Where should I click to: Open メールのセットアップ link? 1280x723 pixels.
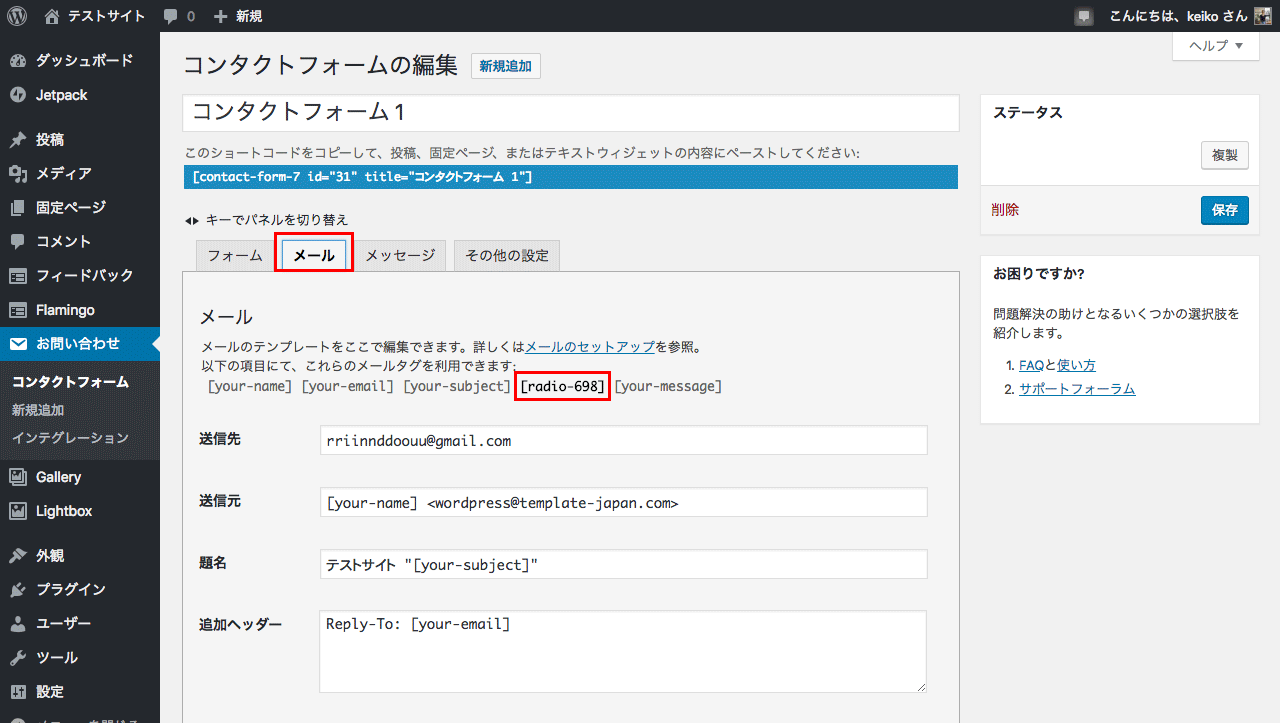click(x=590, y=347)
